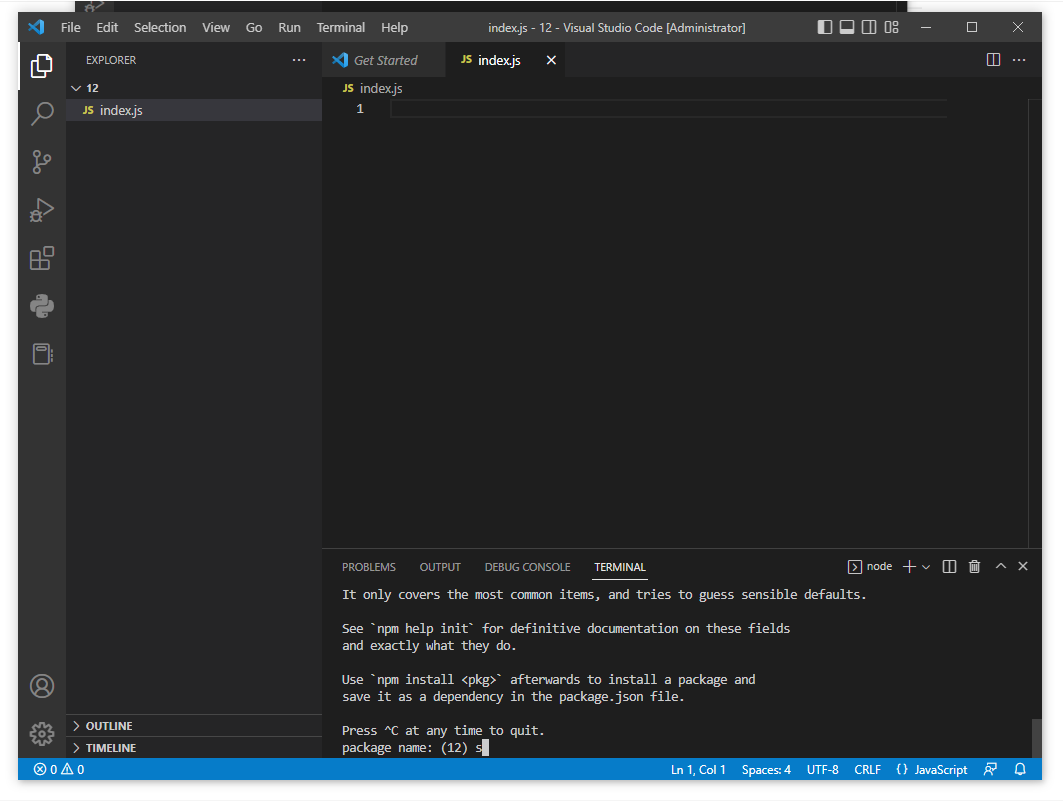The height and width of the screenshot is (801, 1063).
Task: Open the Explorer view in activity bar
Action: pyautogui.click(x=41, y=66)
